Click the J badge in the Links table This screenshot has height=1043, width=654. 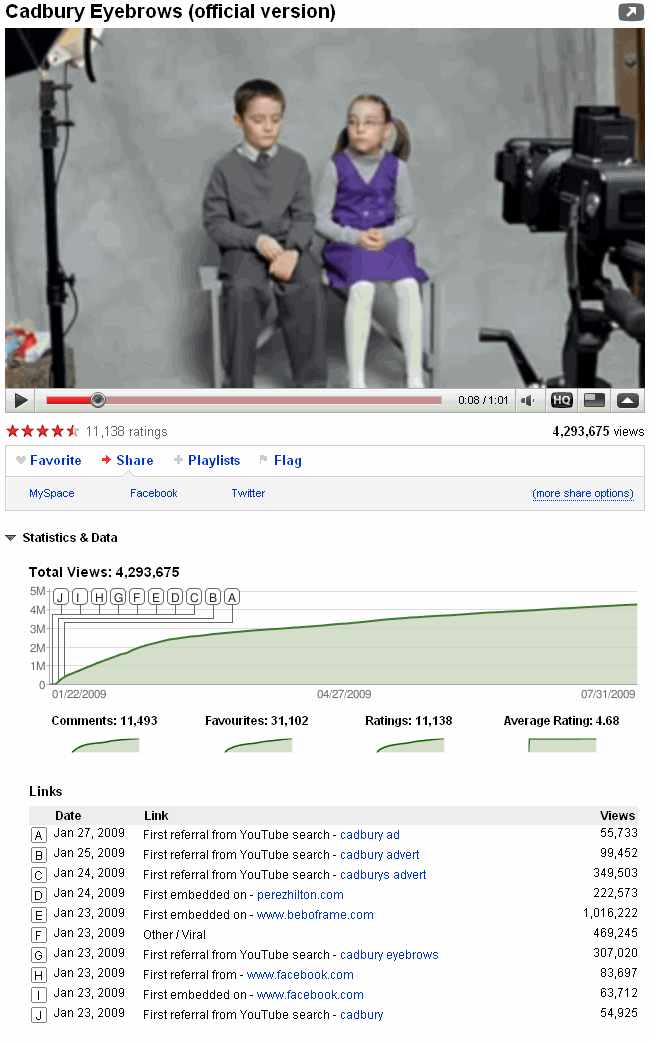tap(39, 1015)
